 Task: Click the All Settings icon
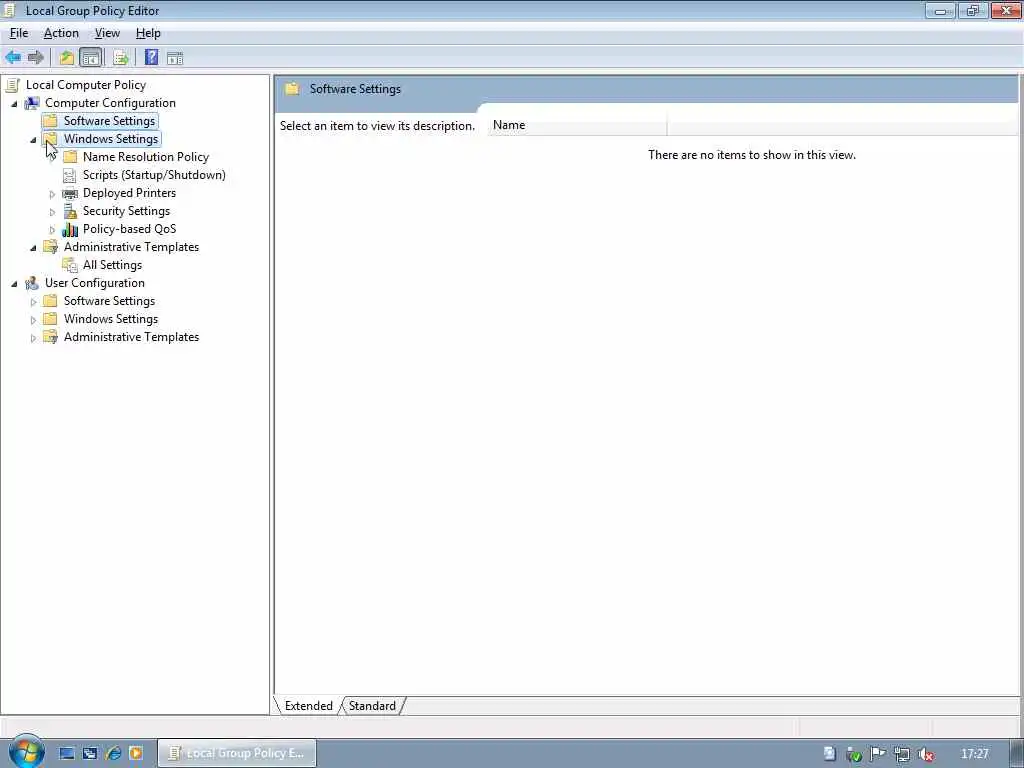70,265
